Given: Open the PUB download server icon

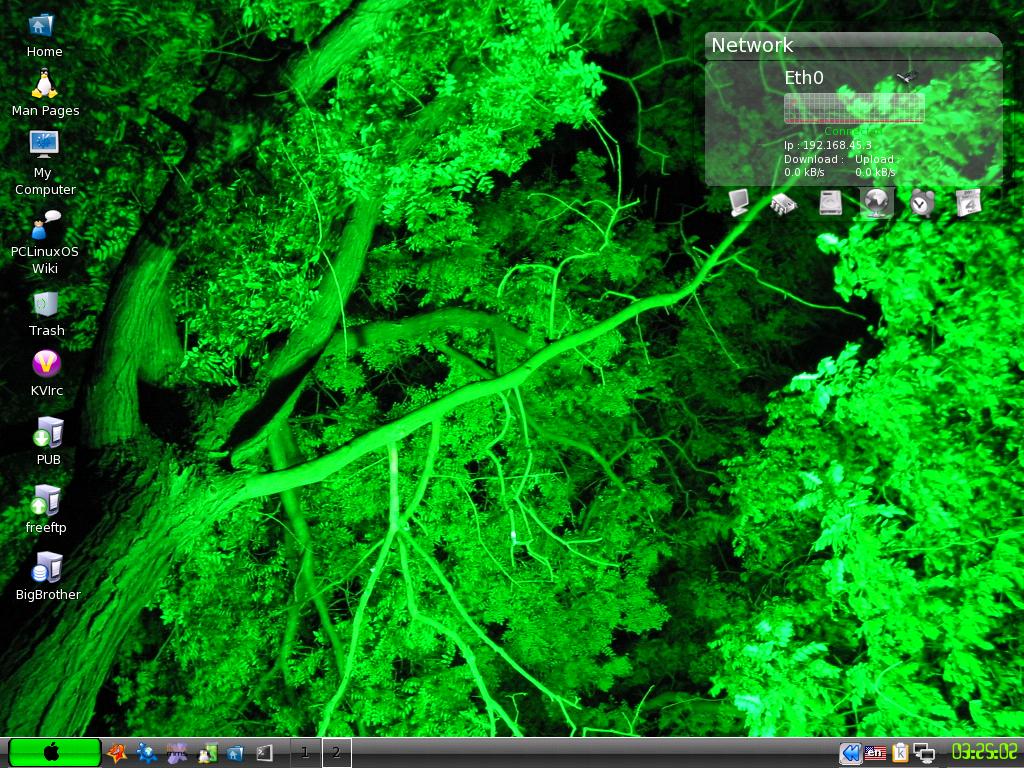Looking at the screenshot, I should [x=48, y=432].
